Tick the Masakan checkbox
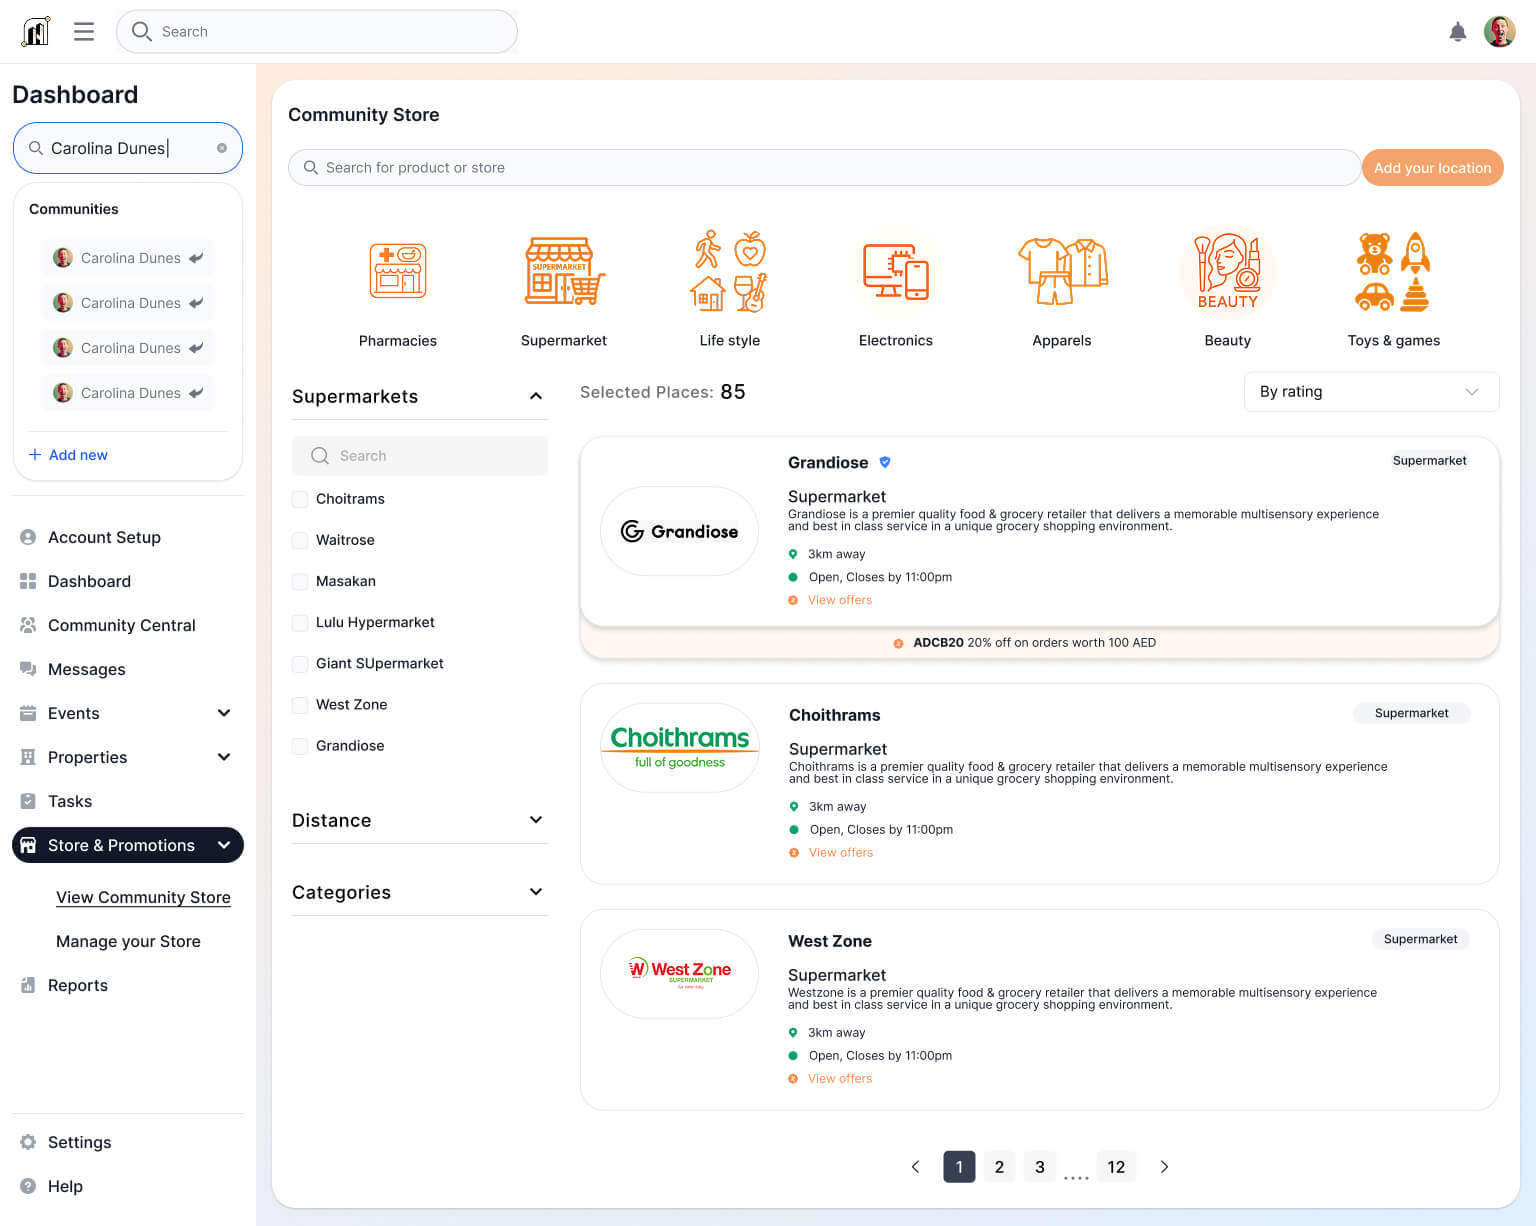The height and width of the screenshot is (1226, 1536). (x=300, y=581)
